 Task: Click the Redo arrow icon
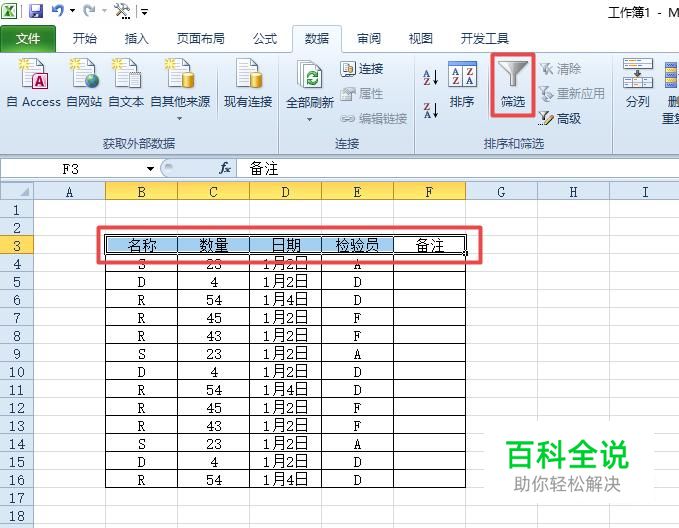click(89, 10)
